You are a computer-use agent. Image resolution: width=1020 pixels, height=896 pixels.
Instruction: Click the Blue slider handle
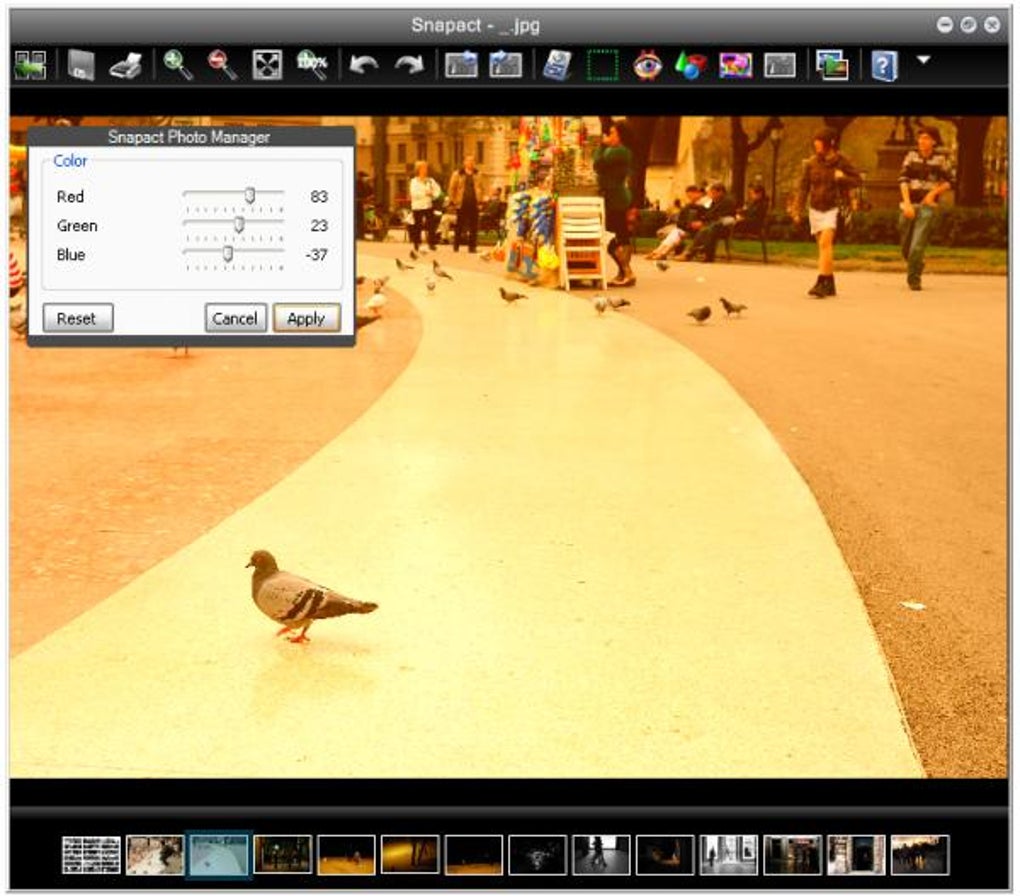[228, 254]
